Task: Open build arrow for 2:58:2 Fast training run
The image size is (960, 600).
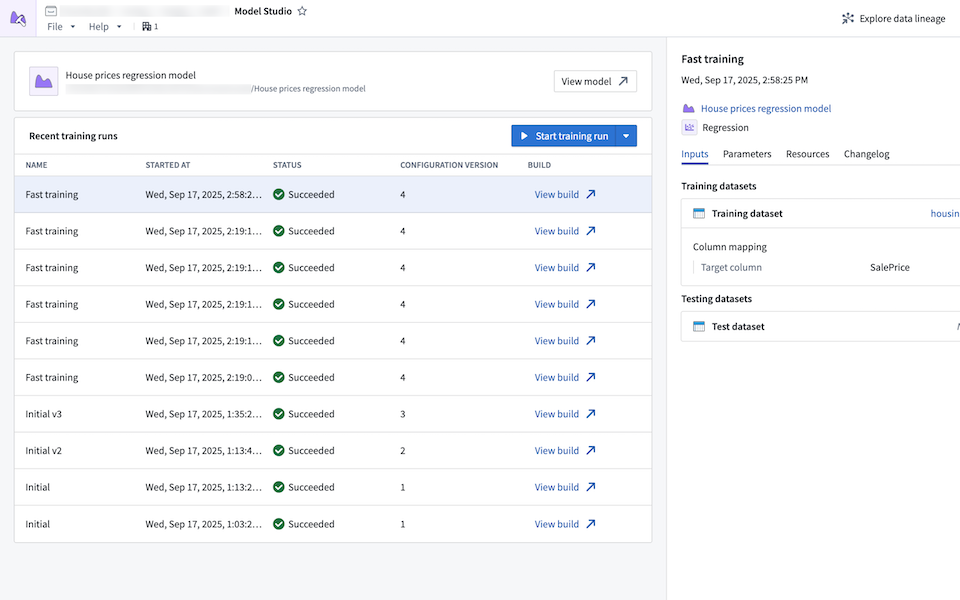Action: coord(591,194)
